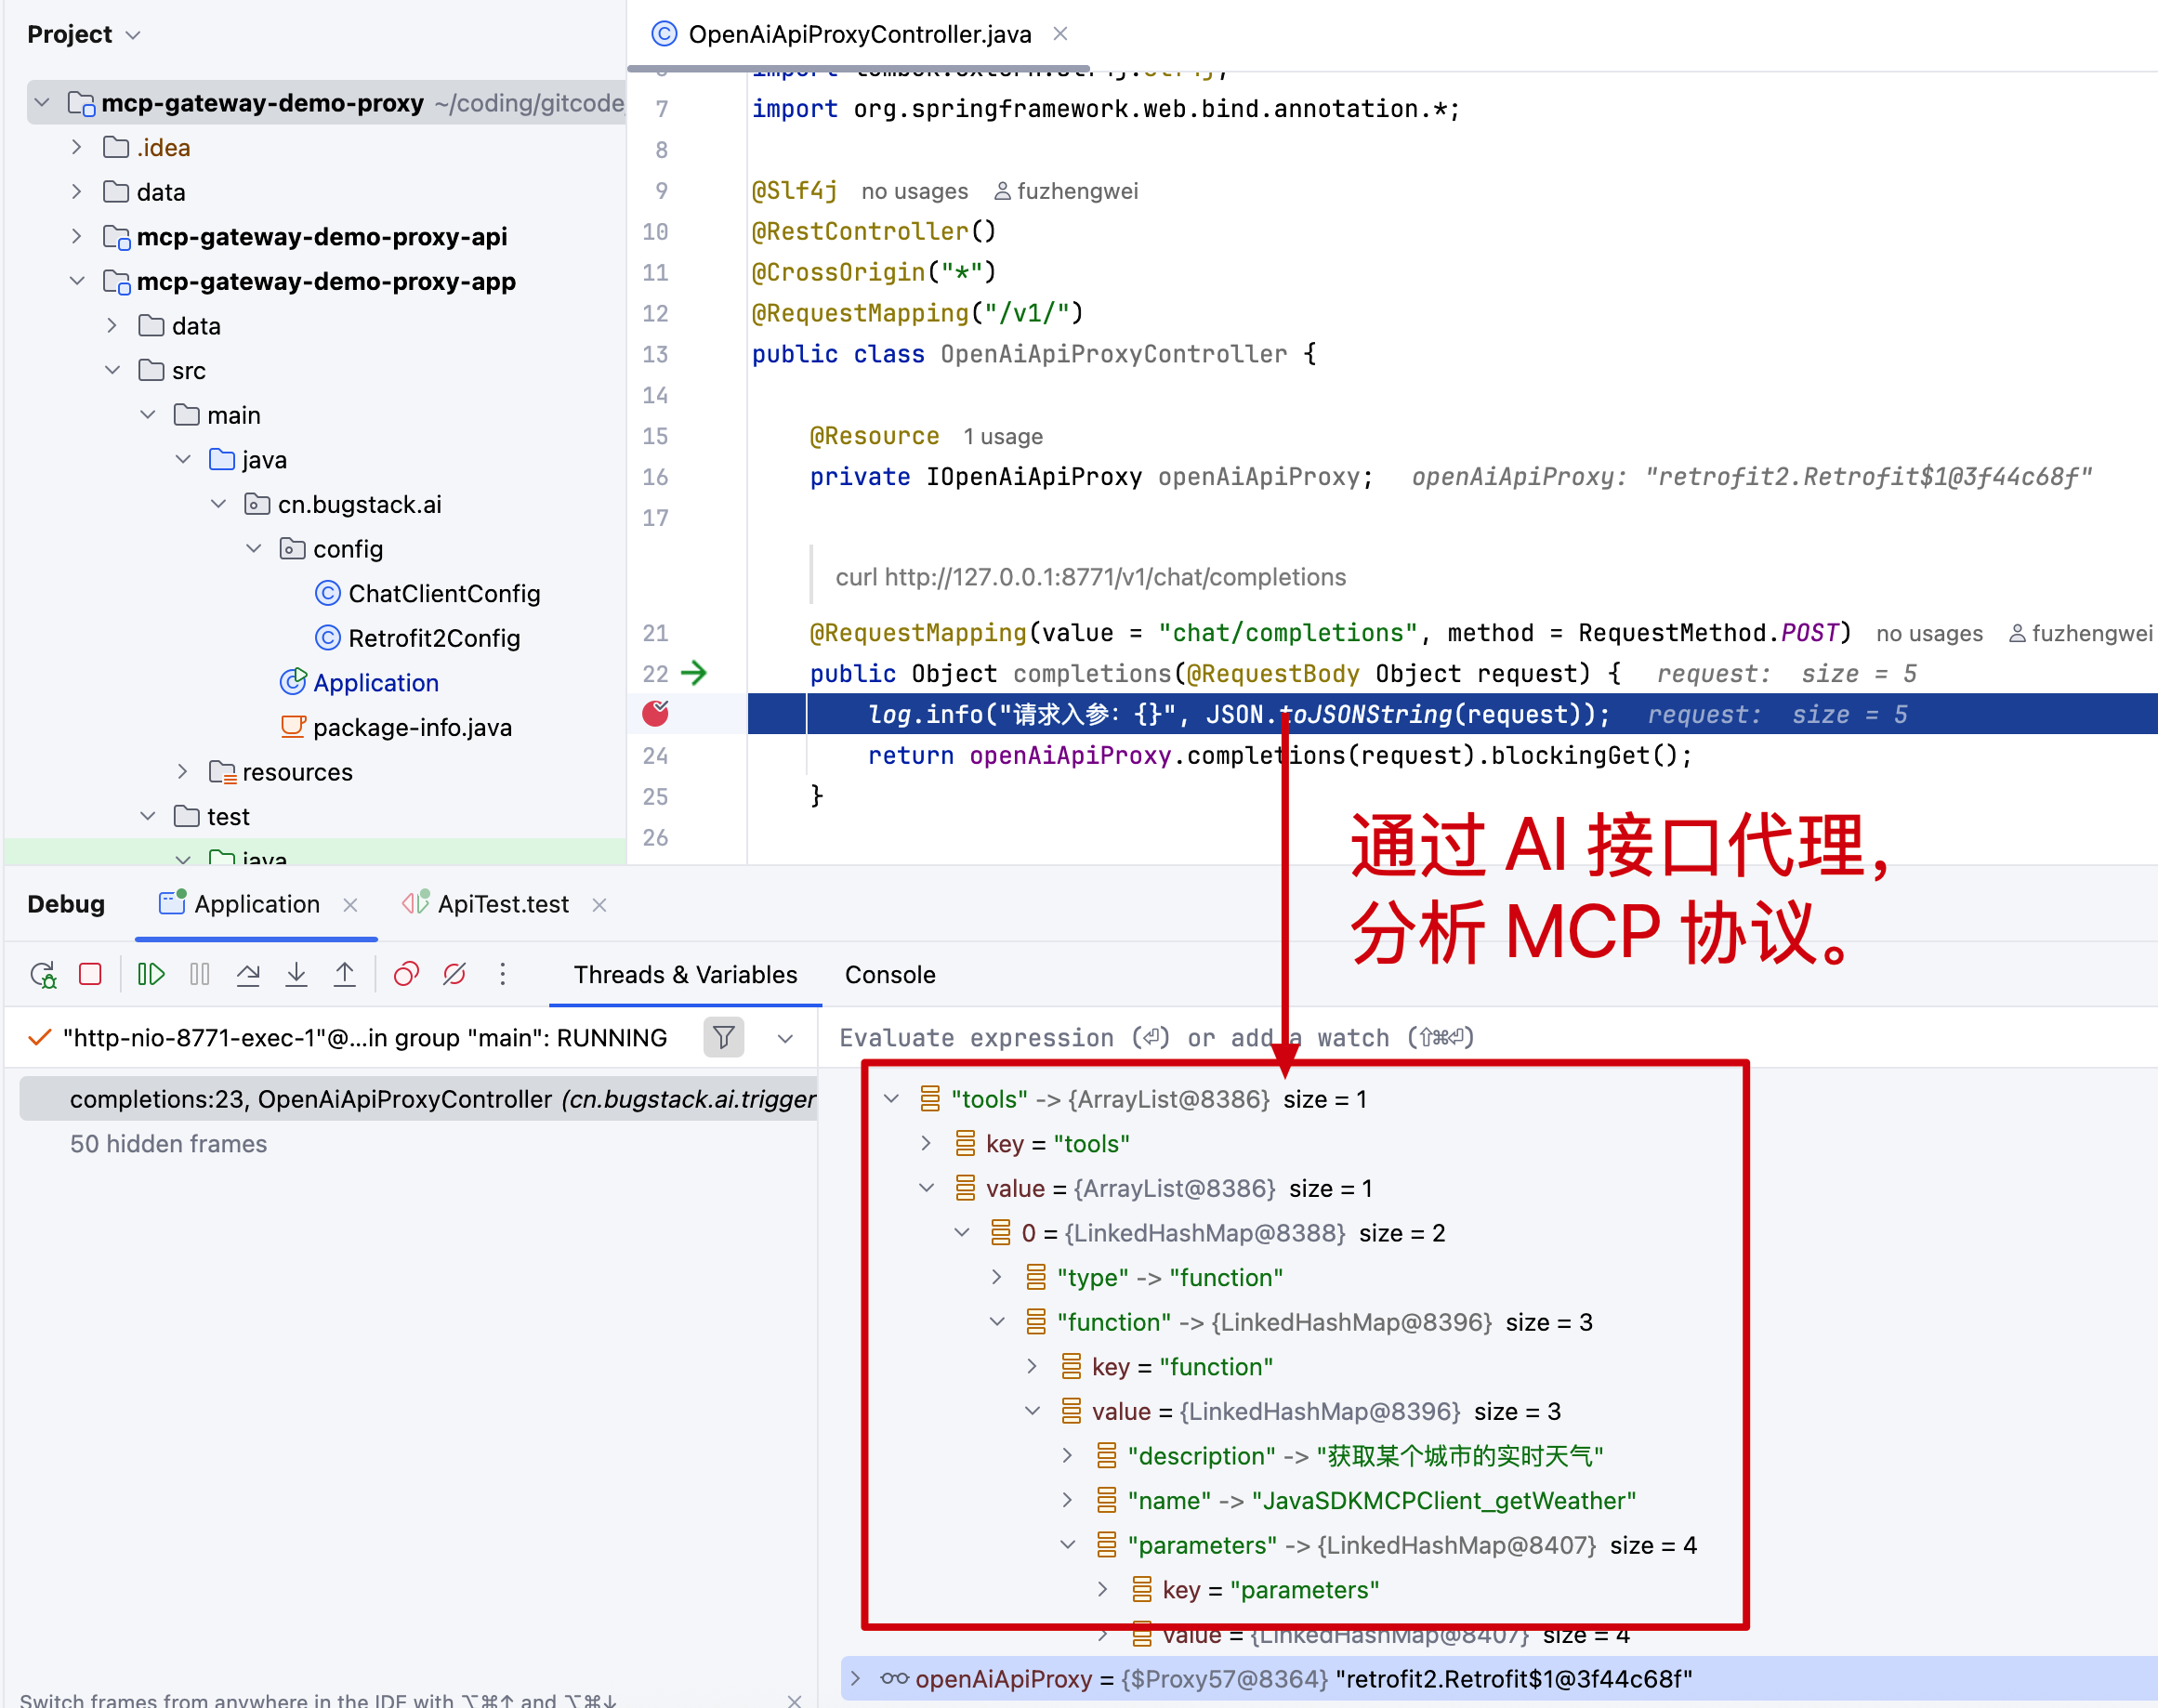This screenshot has height=1708, width=2158.
Task: Expand the resources folder
Action: 182,772
